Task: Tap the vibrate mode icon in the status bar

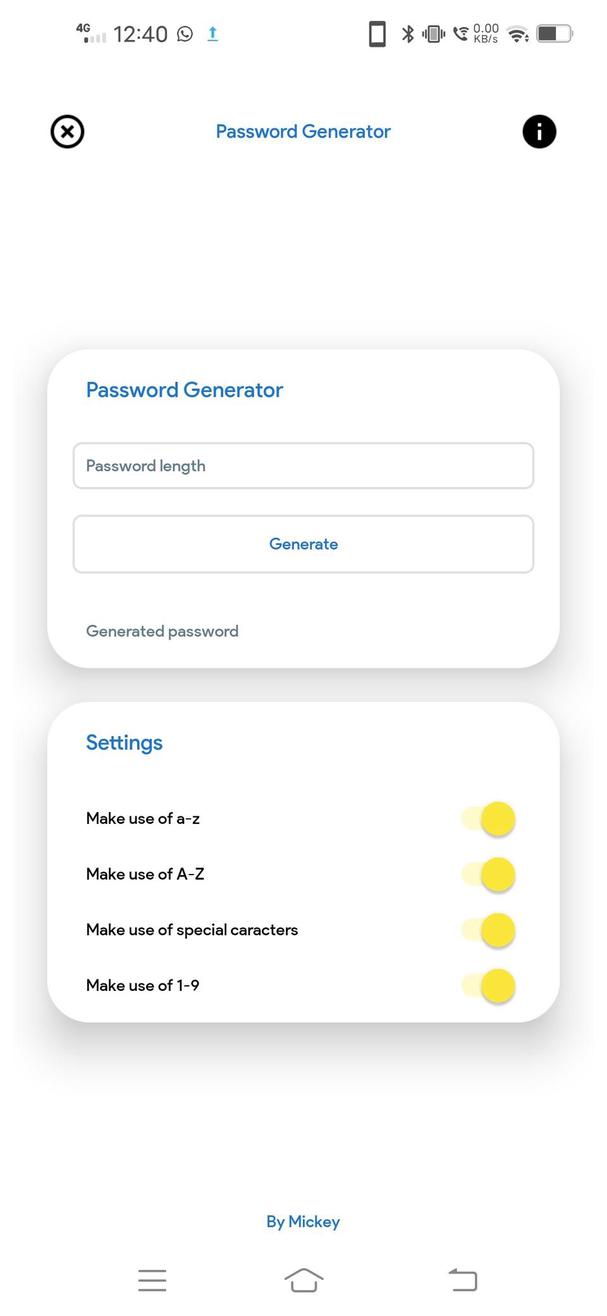Action: click(432, 33)
